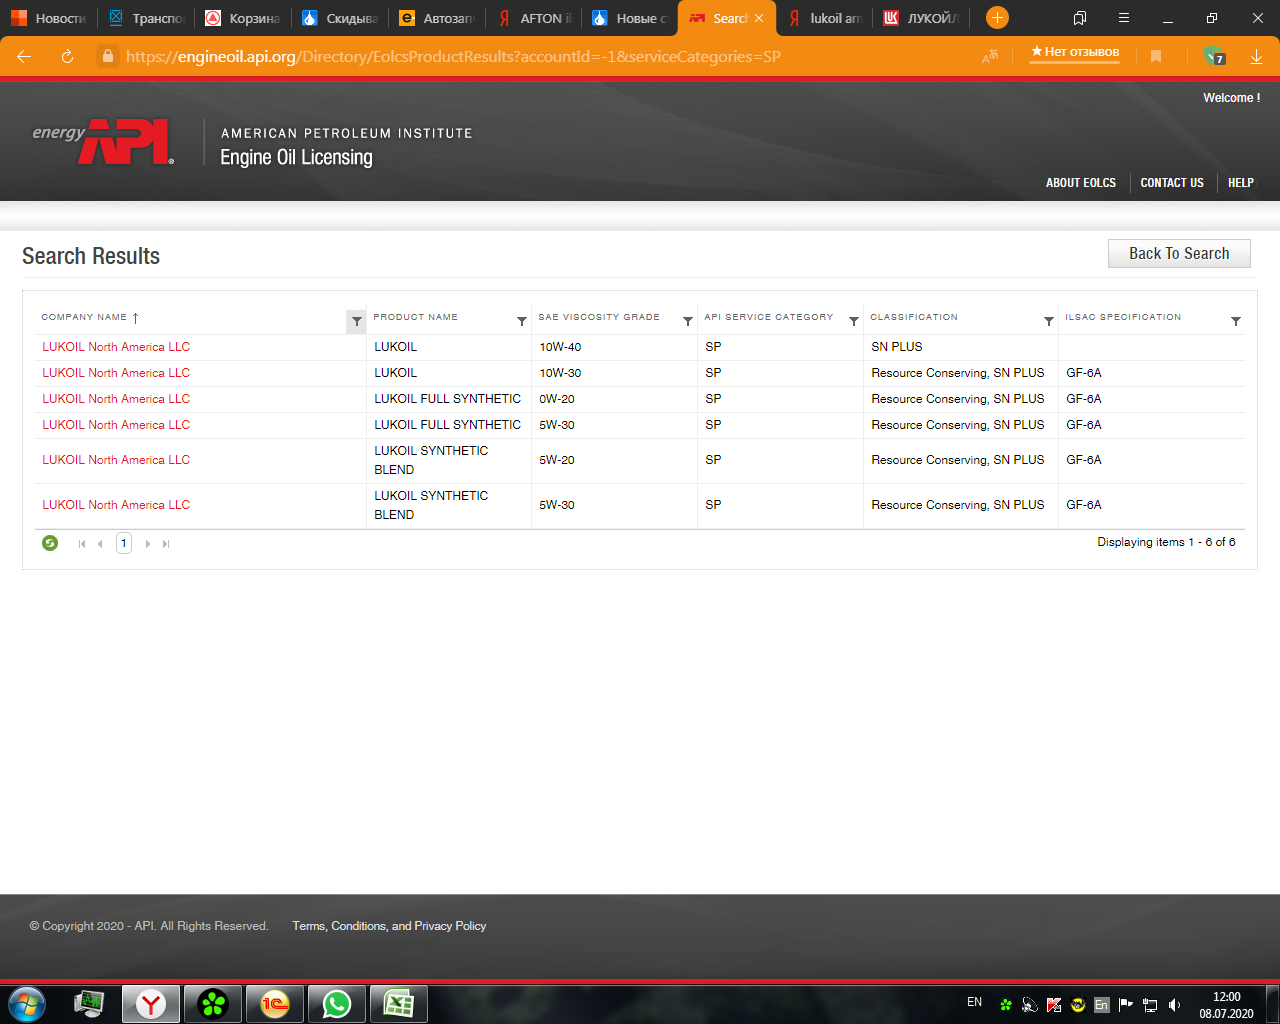Sort by the SAE Viscosity Grade header
This screenshot has width=1280, height=1024.
coord(599,317)
